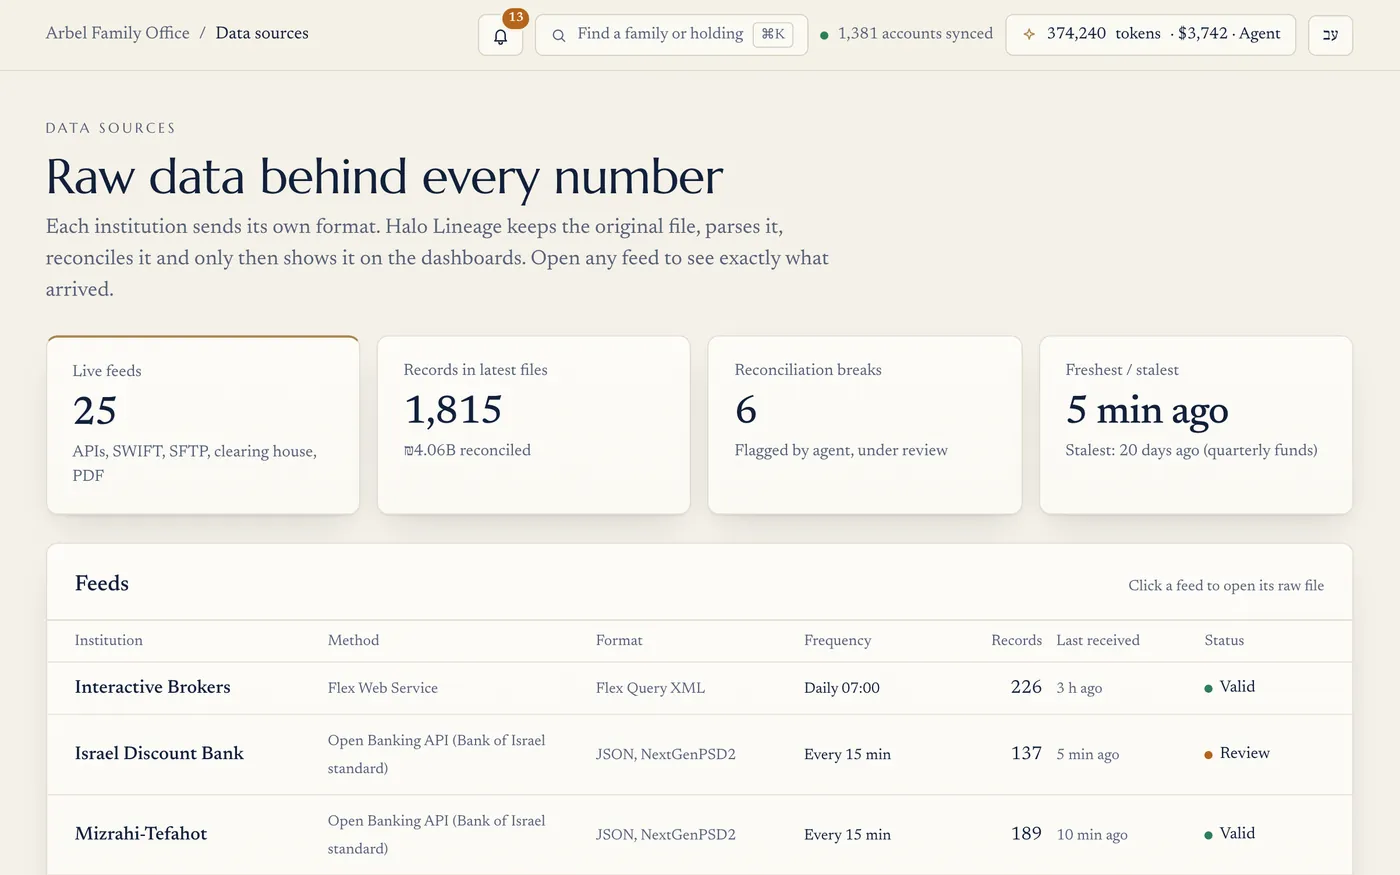Click the Frequency column header
The width and height of the screenshot is (1400, 875).
pyautogui.click(x=838, y=640)
